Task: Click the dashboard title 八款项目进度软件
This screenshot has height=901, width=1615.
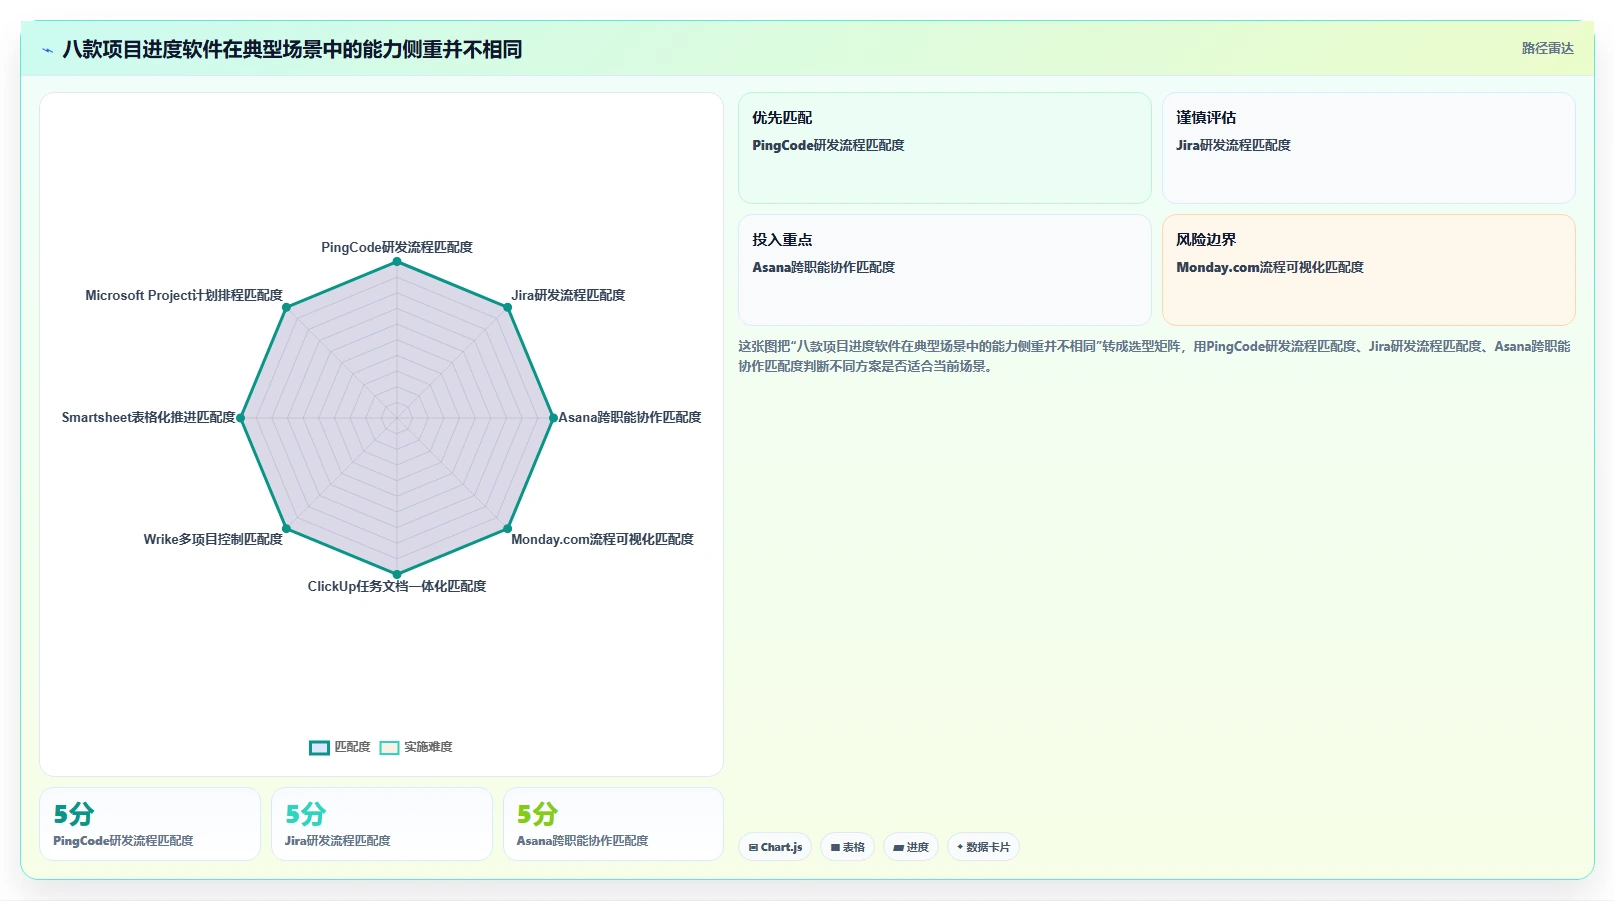Action: click(x=292, y=49)
